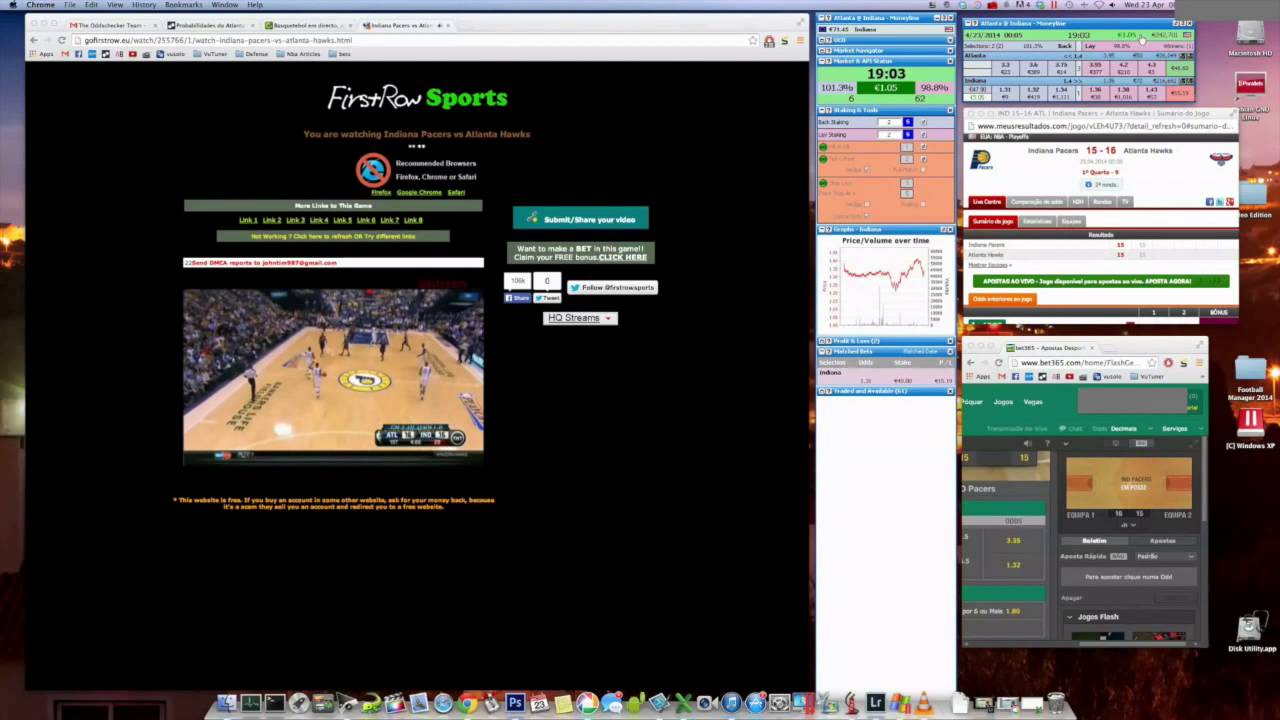1280x720 pixels.
Task: Click Follow @firstrowsports button
Action: click(612, 287)
